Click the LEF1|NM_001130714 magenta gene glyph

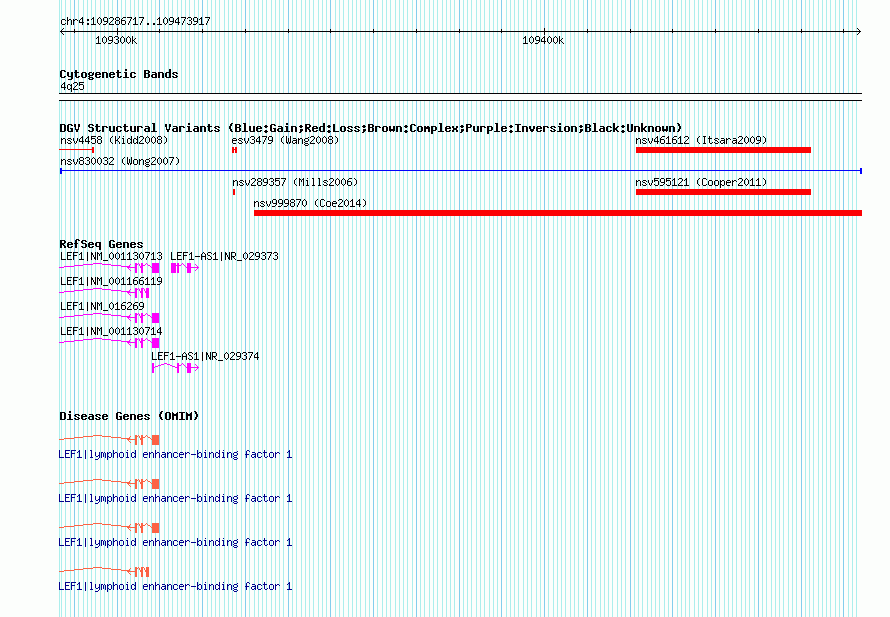coord(110,342)
